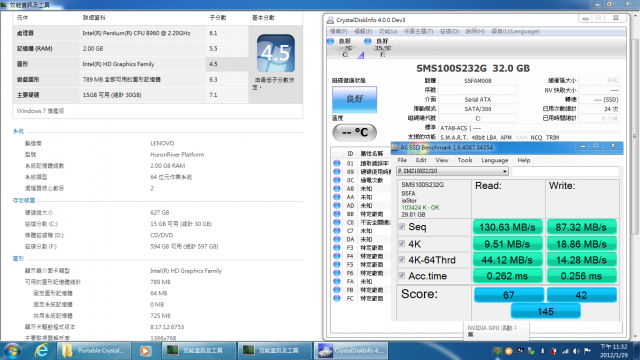
Task: Open the Language menu in CrystalDiskInfo
Action: pos(516,31)
